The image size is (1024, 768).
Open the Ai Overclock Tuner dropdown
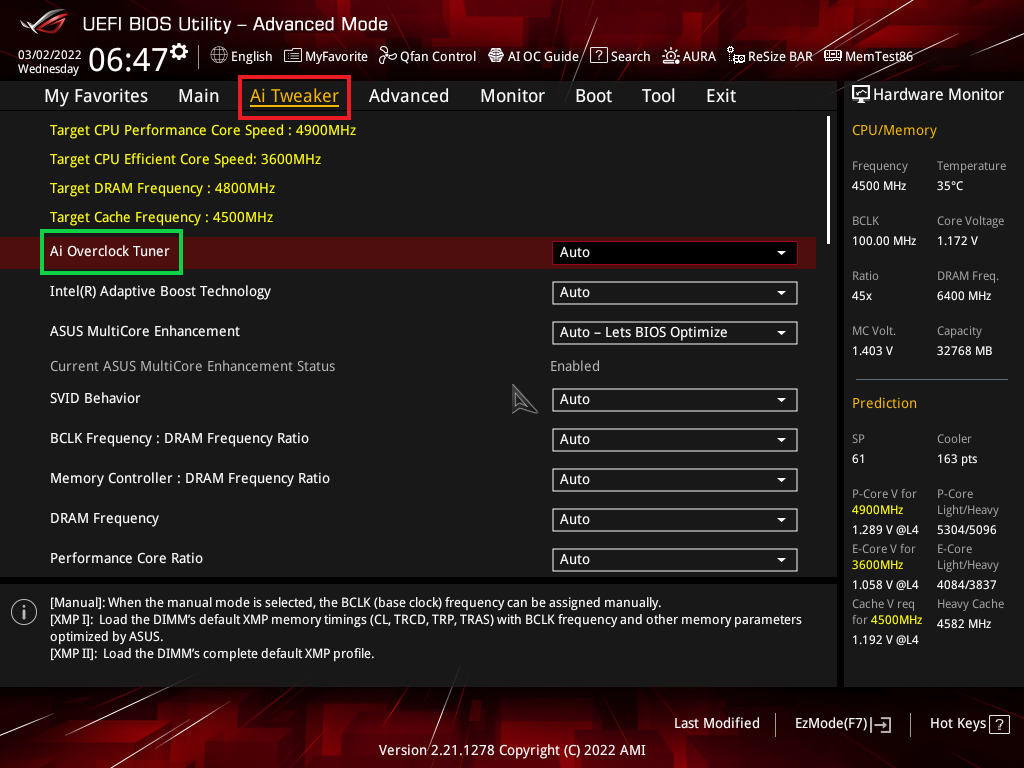click(x=675, y=253)
